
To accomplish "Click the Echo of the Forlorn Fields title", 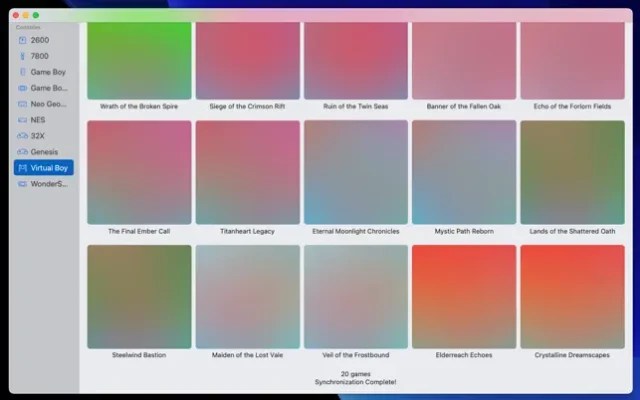I will tap(572, 106).
